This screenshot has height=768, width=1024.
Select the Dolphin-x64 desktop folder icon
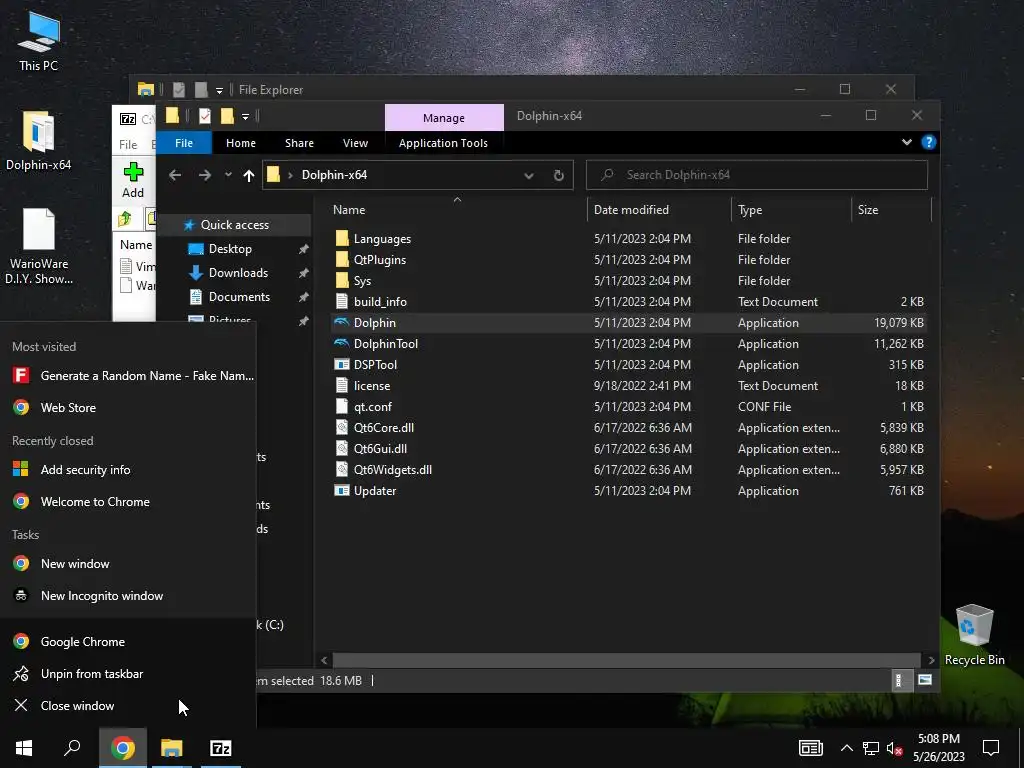pos(39,140)
